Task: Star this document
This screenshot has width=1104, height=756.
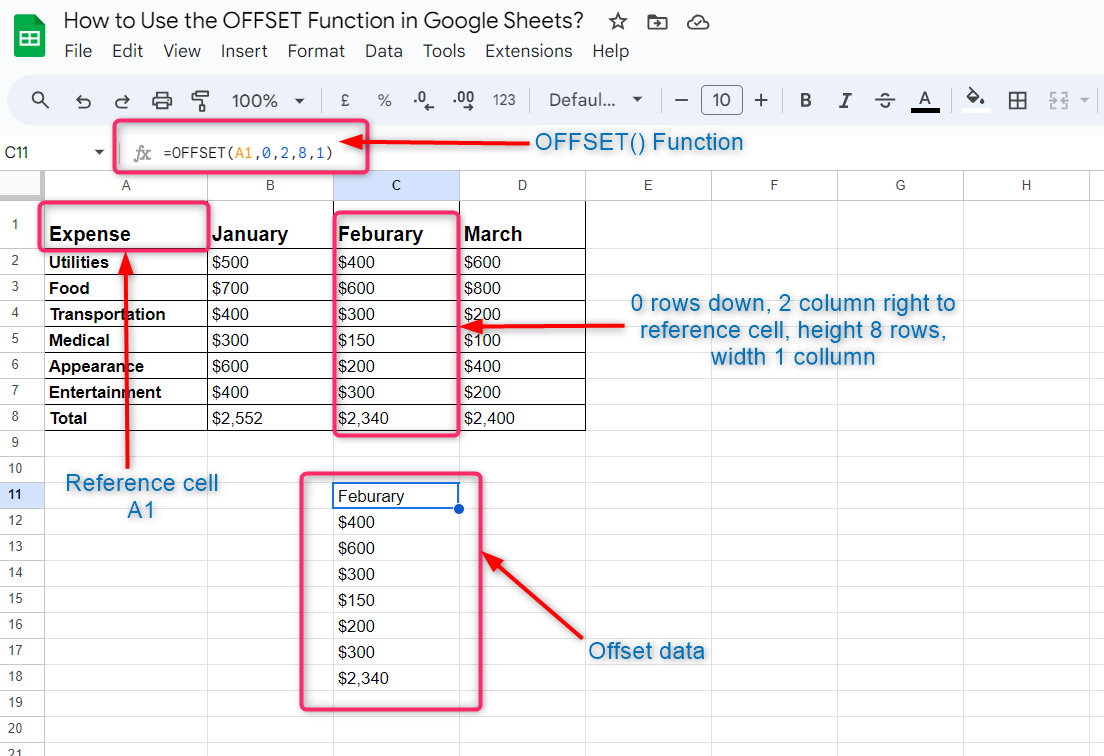Action: (618, 22)
